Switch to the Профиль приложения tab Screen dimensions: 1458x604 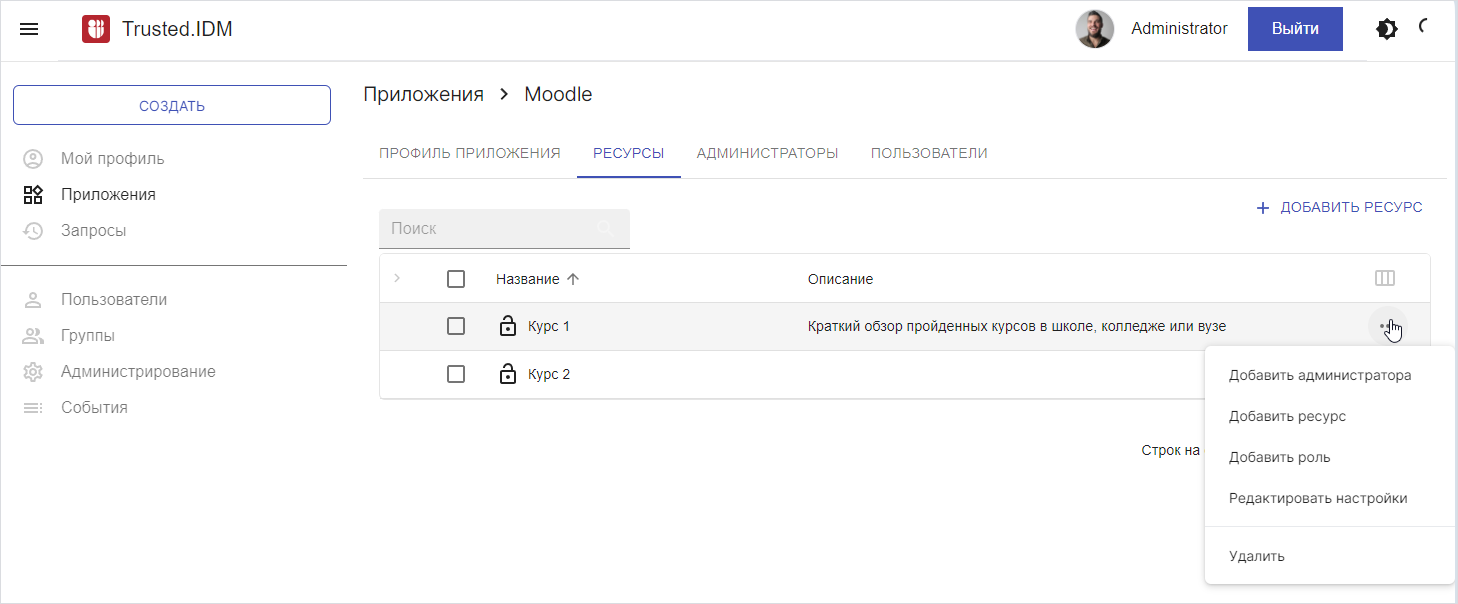470,153
